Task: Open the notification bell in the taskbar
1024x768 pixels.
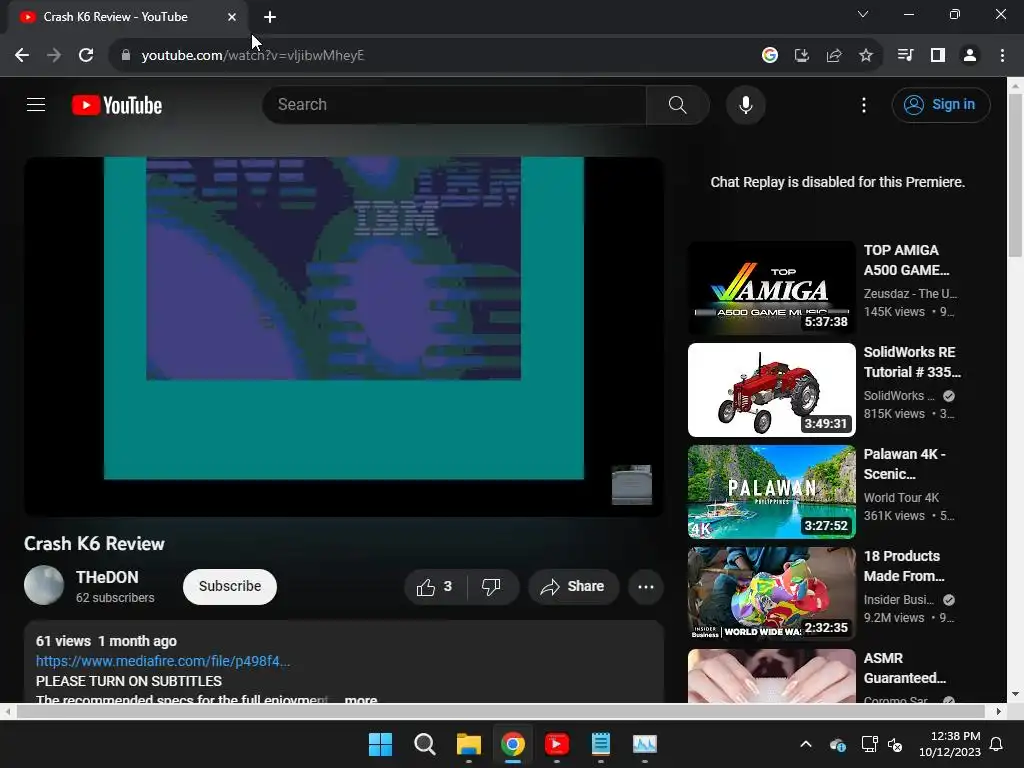Action: pos(997,744)
